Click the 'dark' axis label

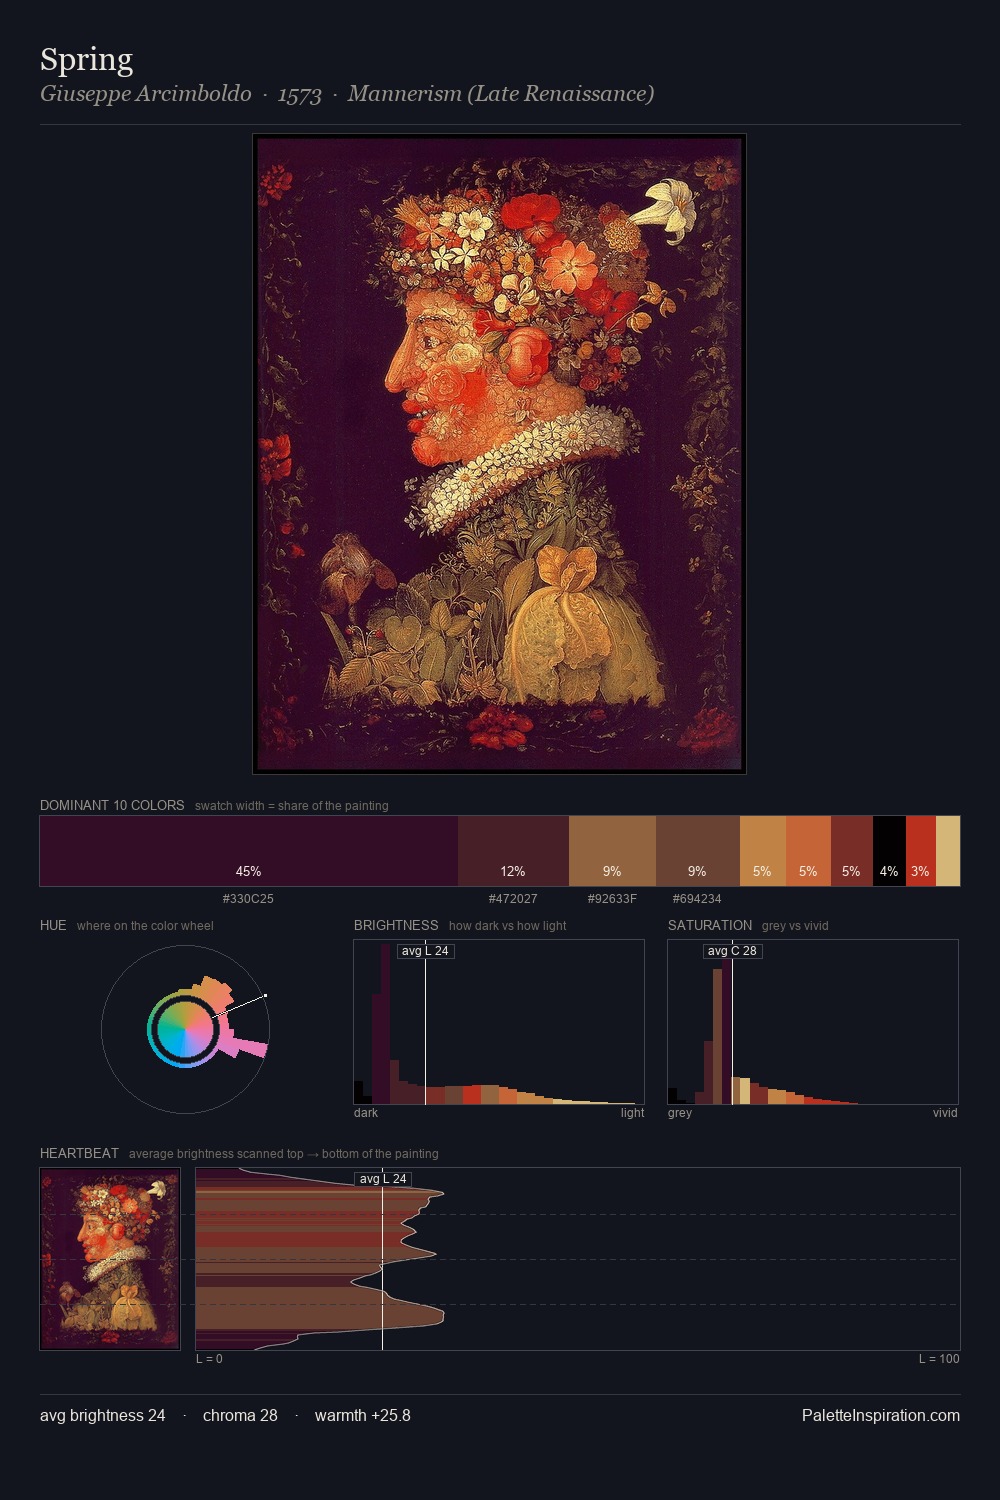pyautogui.click(x=366, y=1113)
